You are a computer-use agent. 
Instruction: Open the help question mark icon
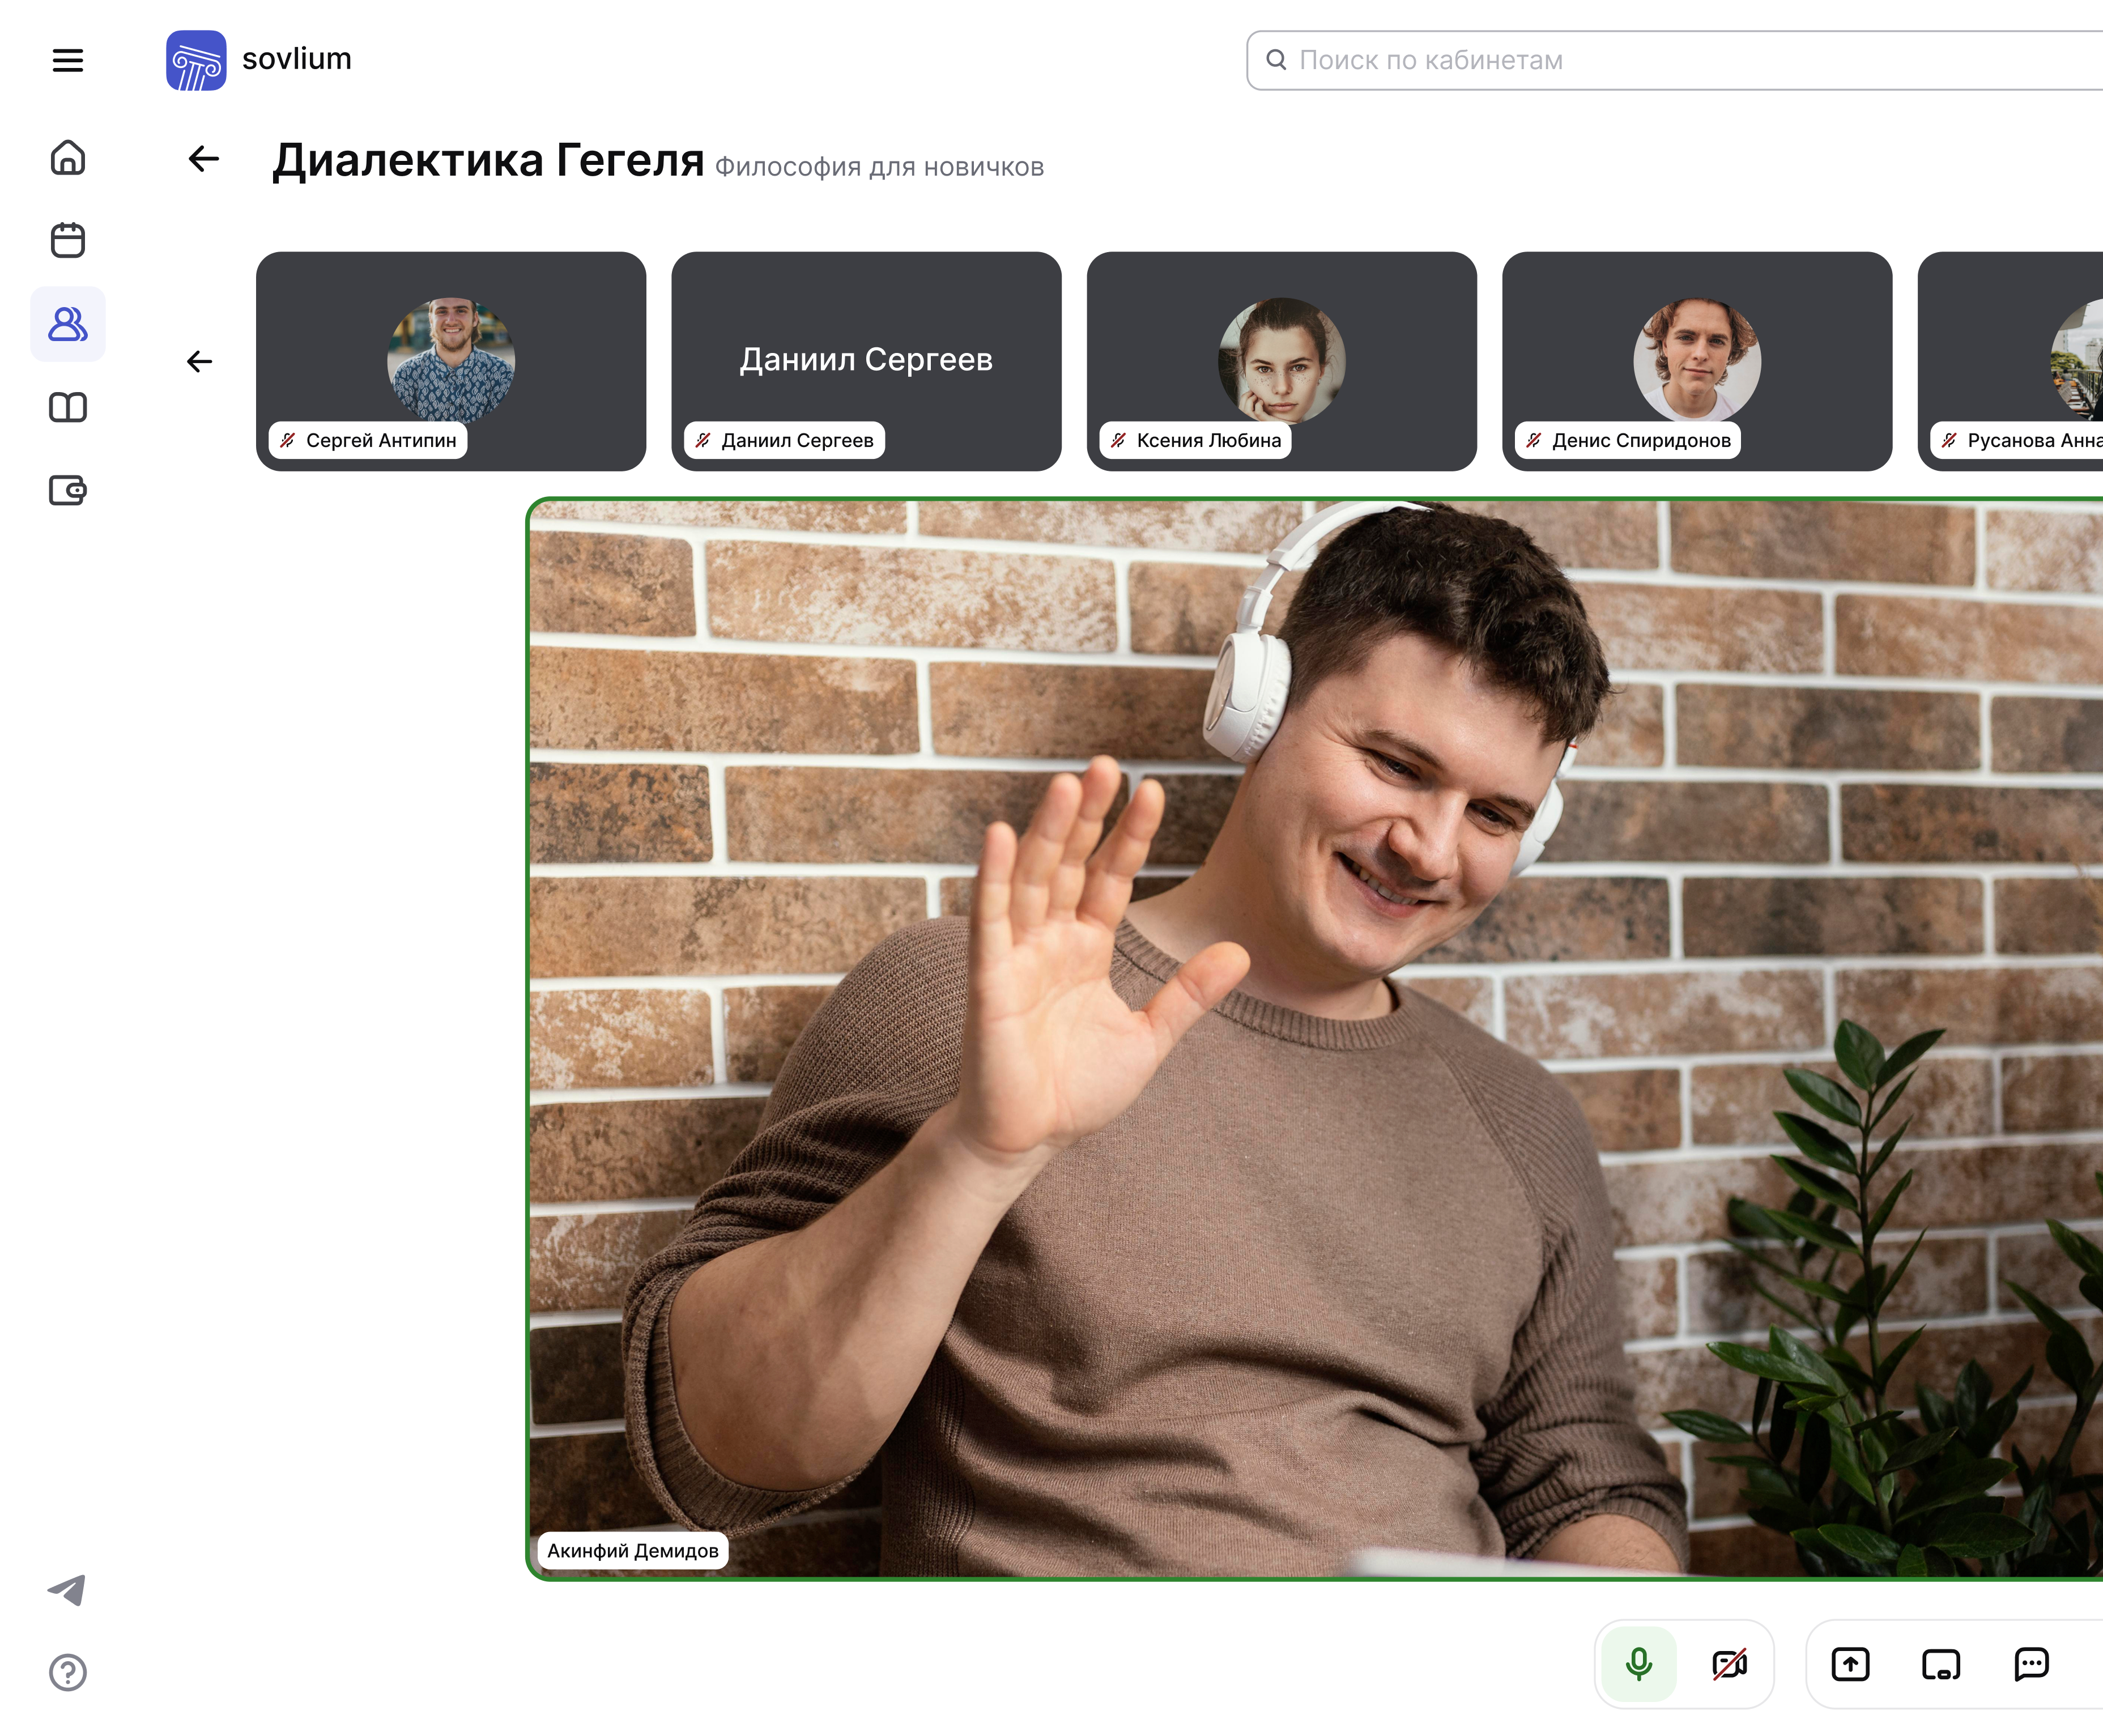pyautogui.click(x=67, y=1672)
